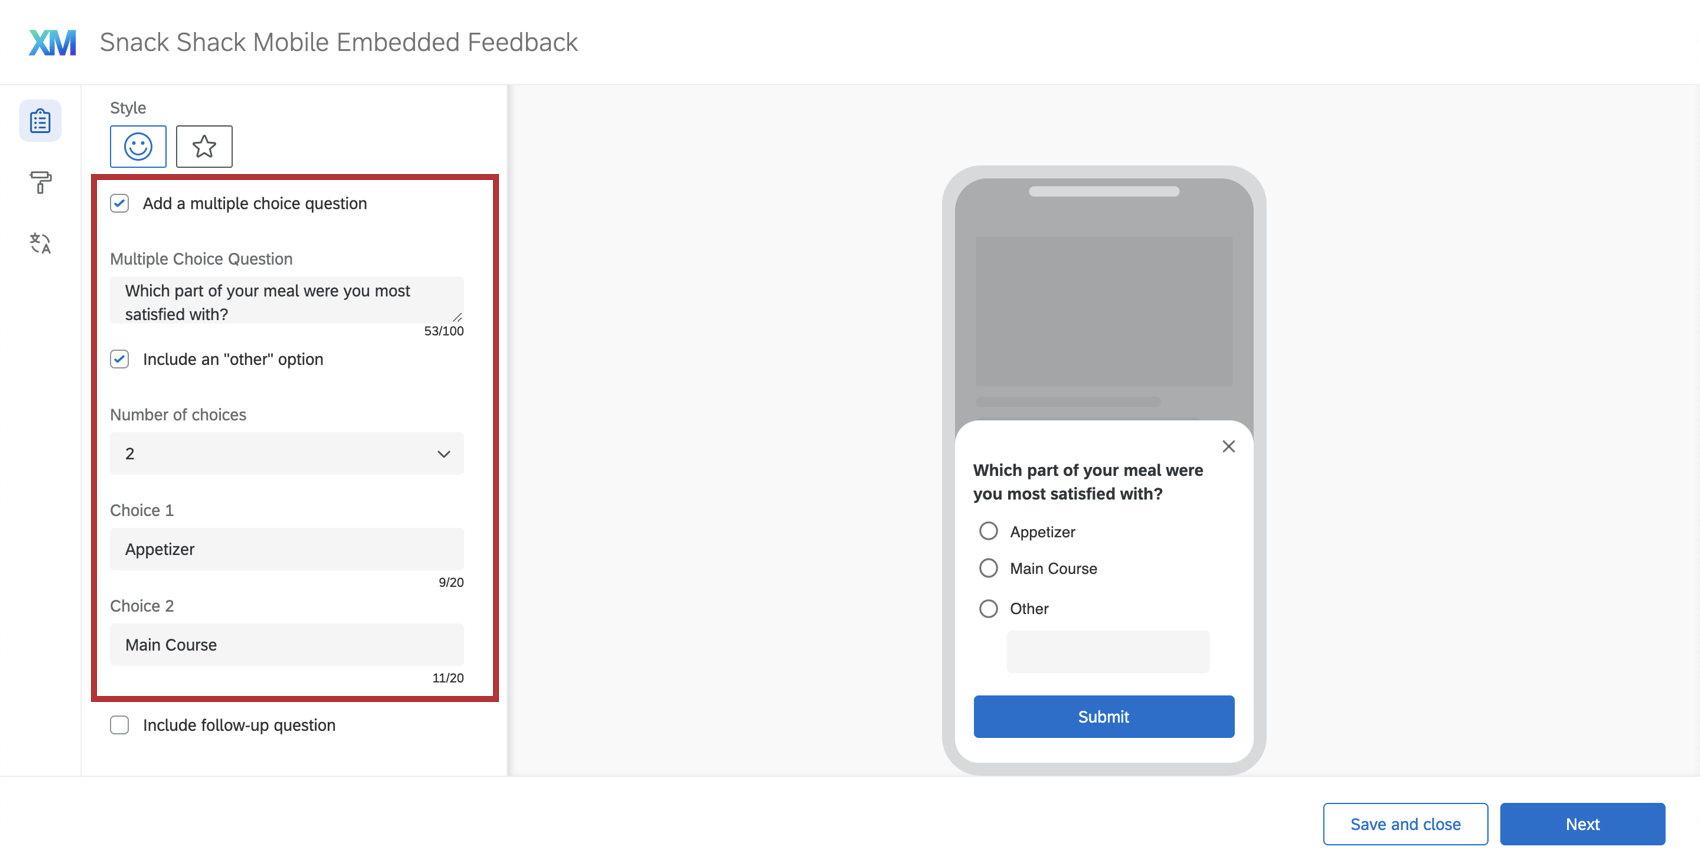Viewport: 1700px width, 850px height.
Task: Select the smiley face style
Action: click(x=138, y=147)
